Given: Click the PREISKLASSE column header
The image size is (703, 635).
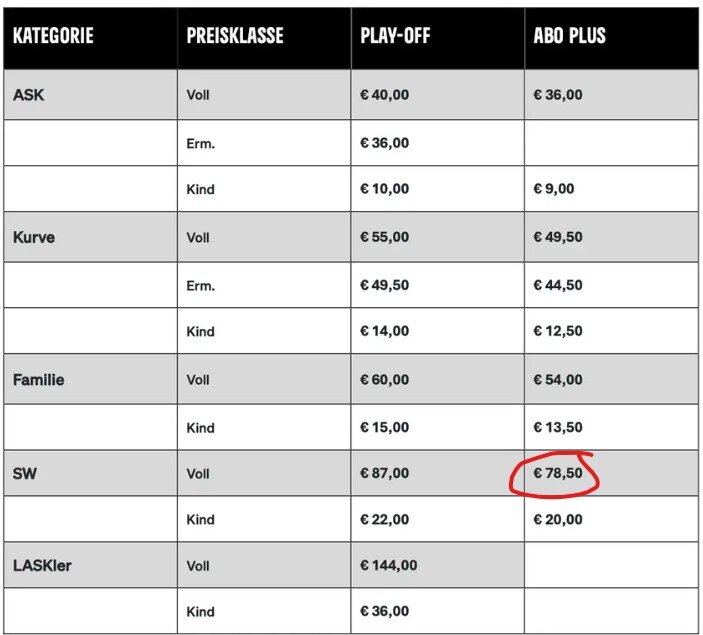Looking at the screenshot, I should (x=235, y=35).
